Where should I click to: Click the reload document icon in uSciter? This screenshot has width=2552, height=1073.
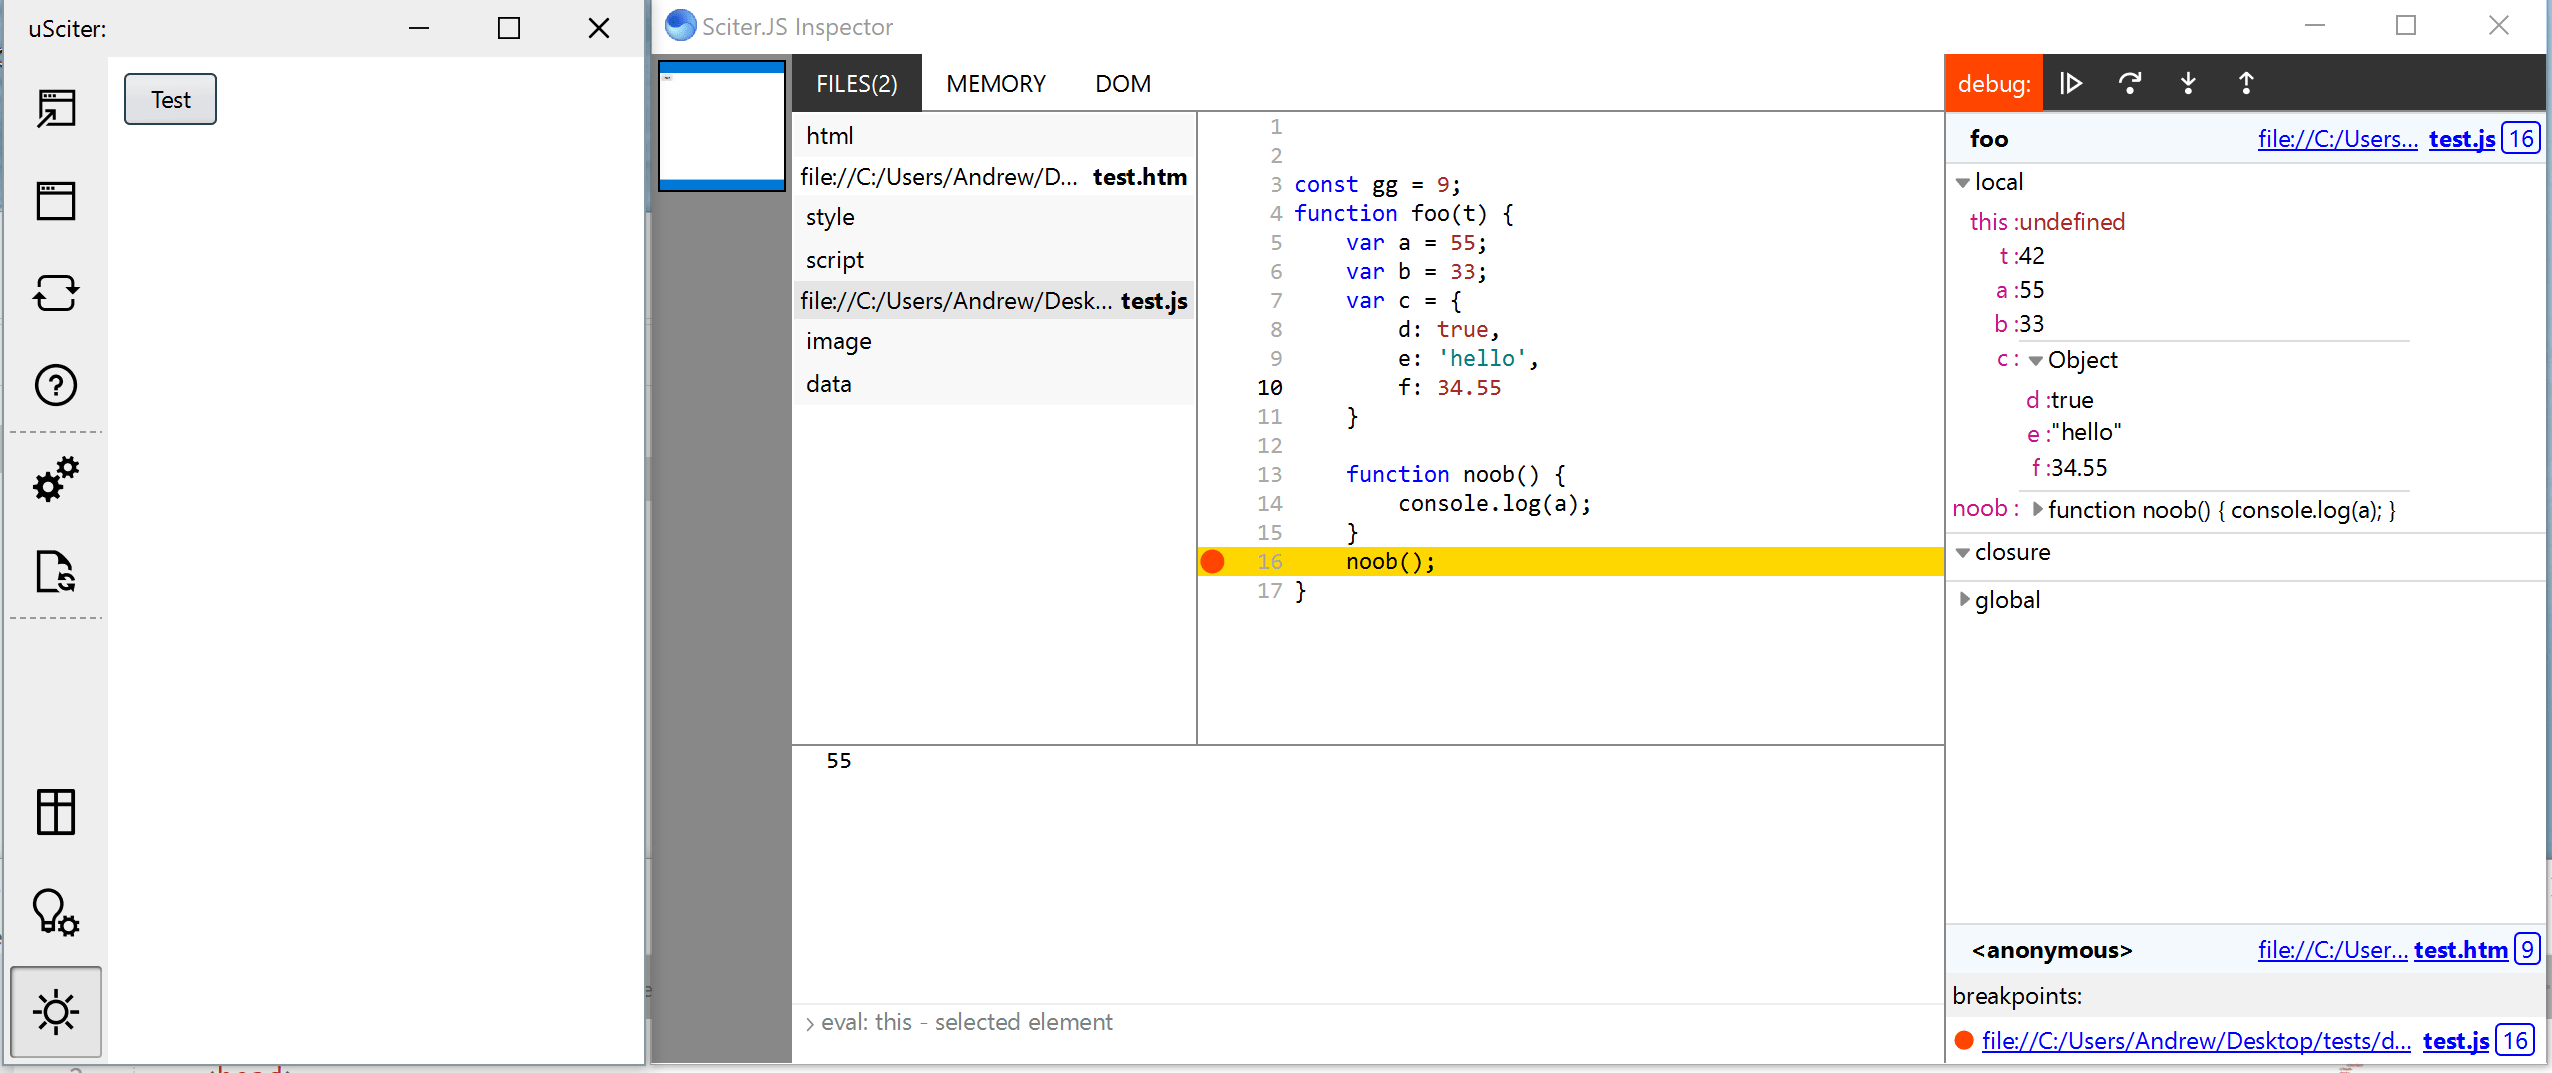pyautogui.click(x=56, y=293)
